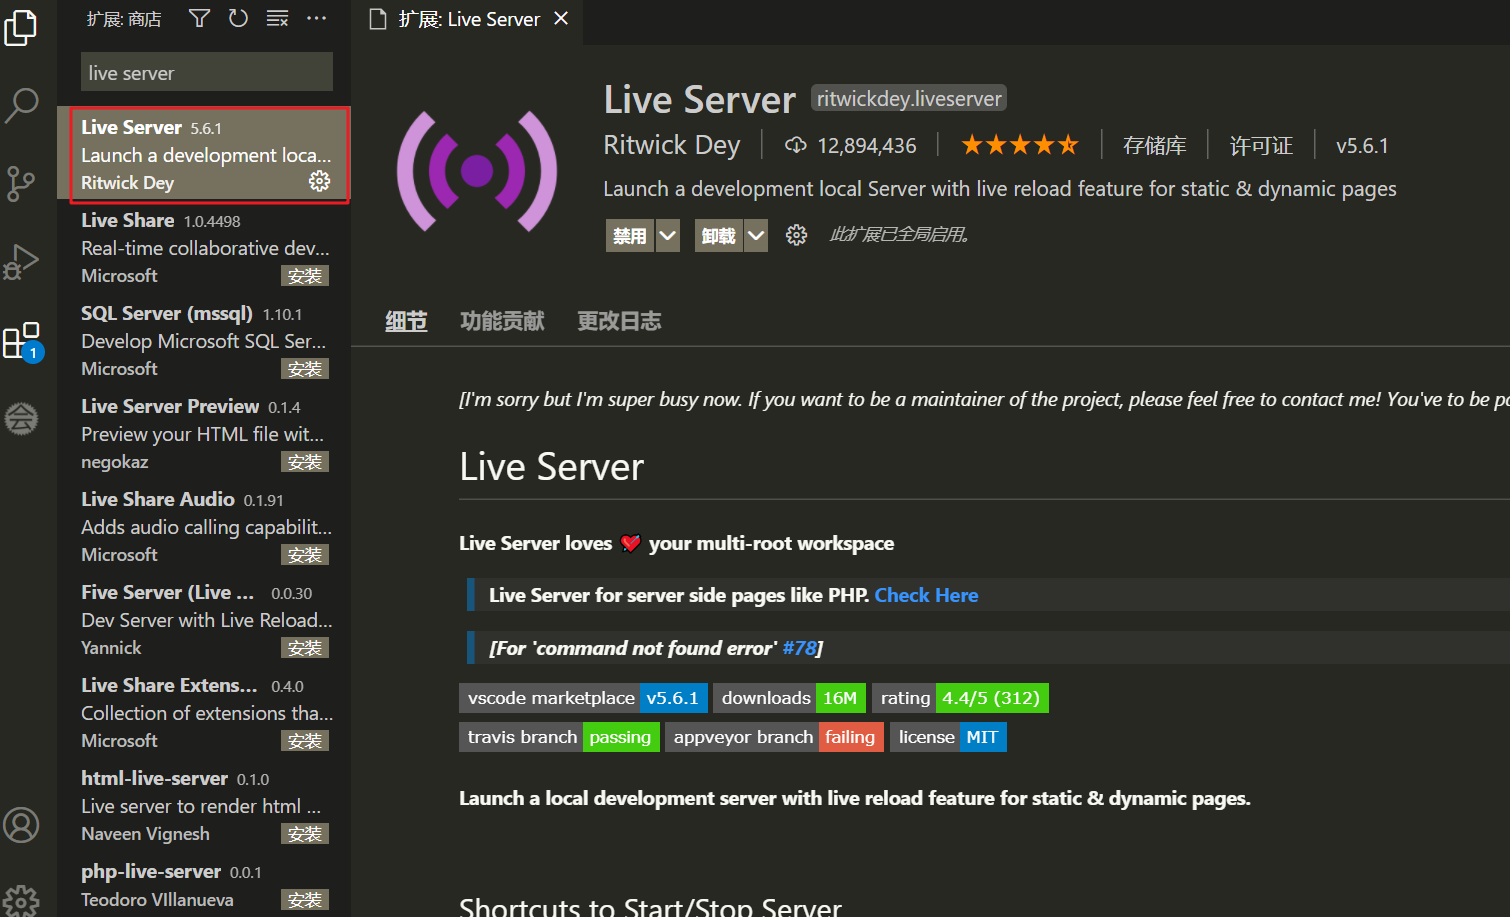Viewport: 1510px width, 917px height.
Task: Open the Gitee icon in activity bar
Action: (21, 418)
